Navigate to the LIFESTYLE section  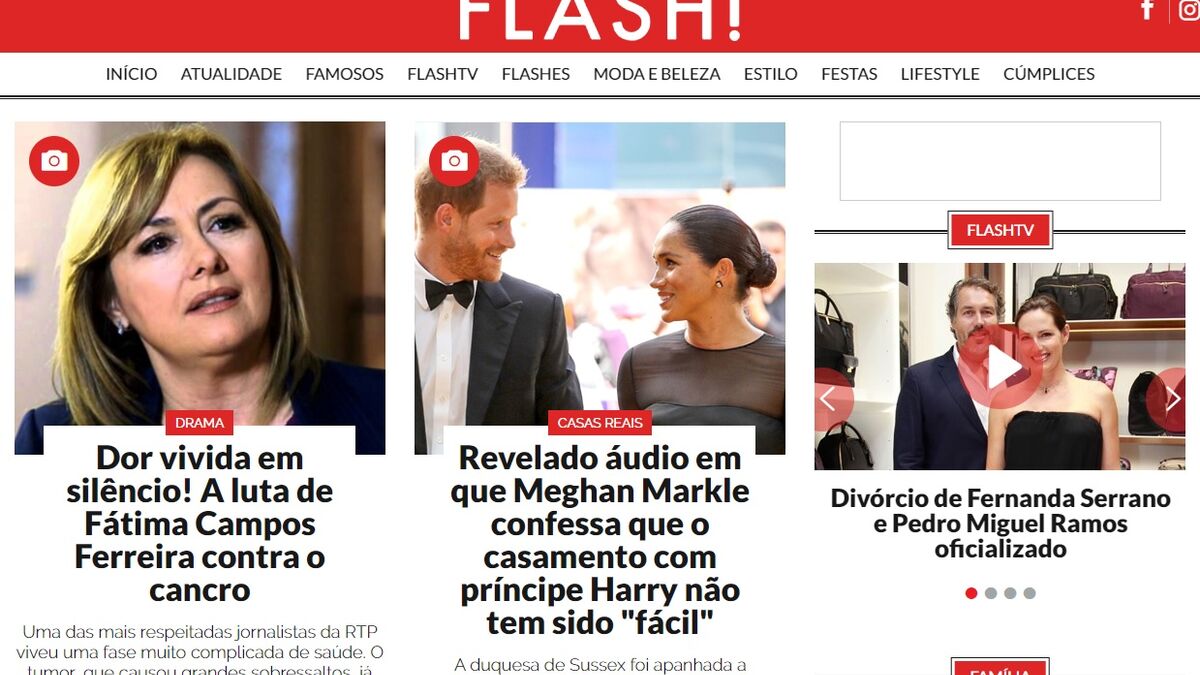(x=940, y=74)
